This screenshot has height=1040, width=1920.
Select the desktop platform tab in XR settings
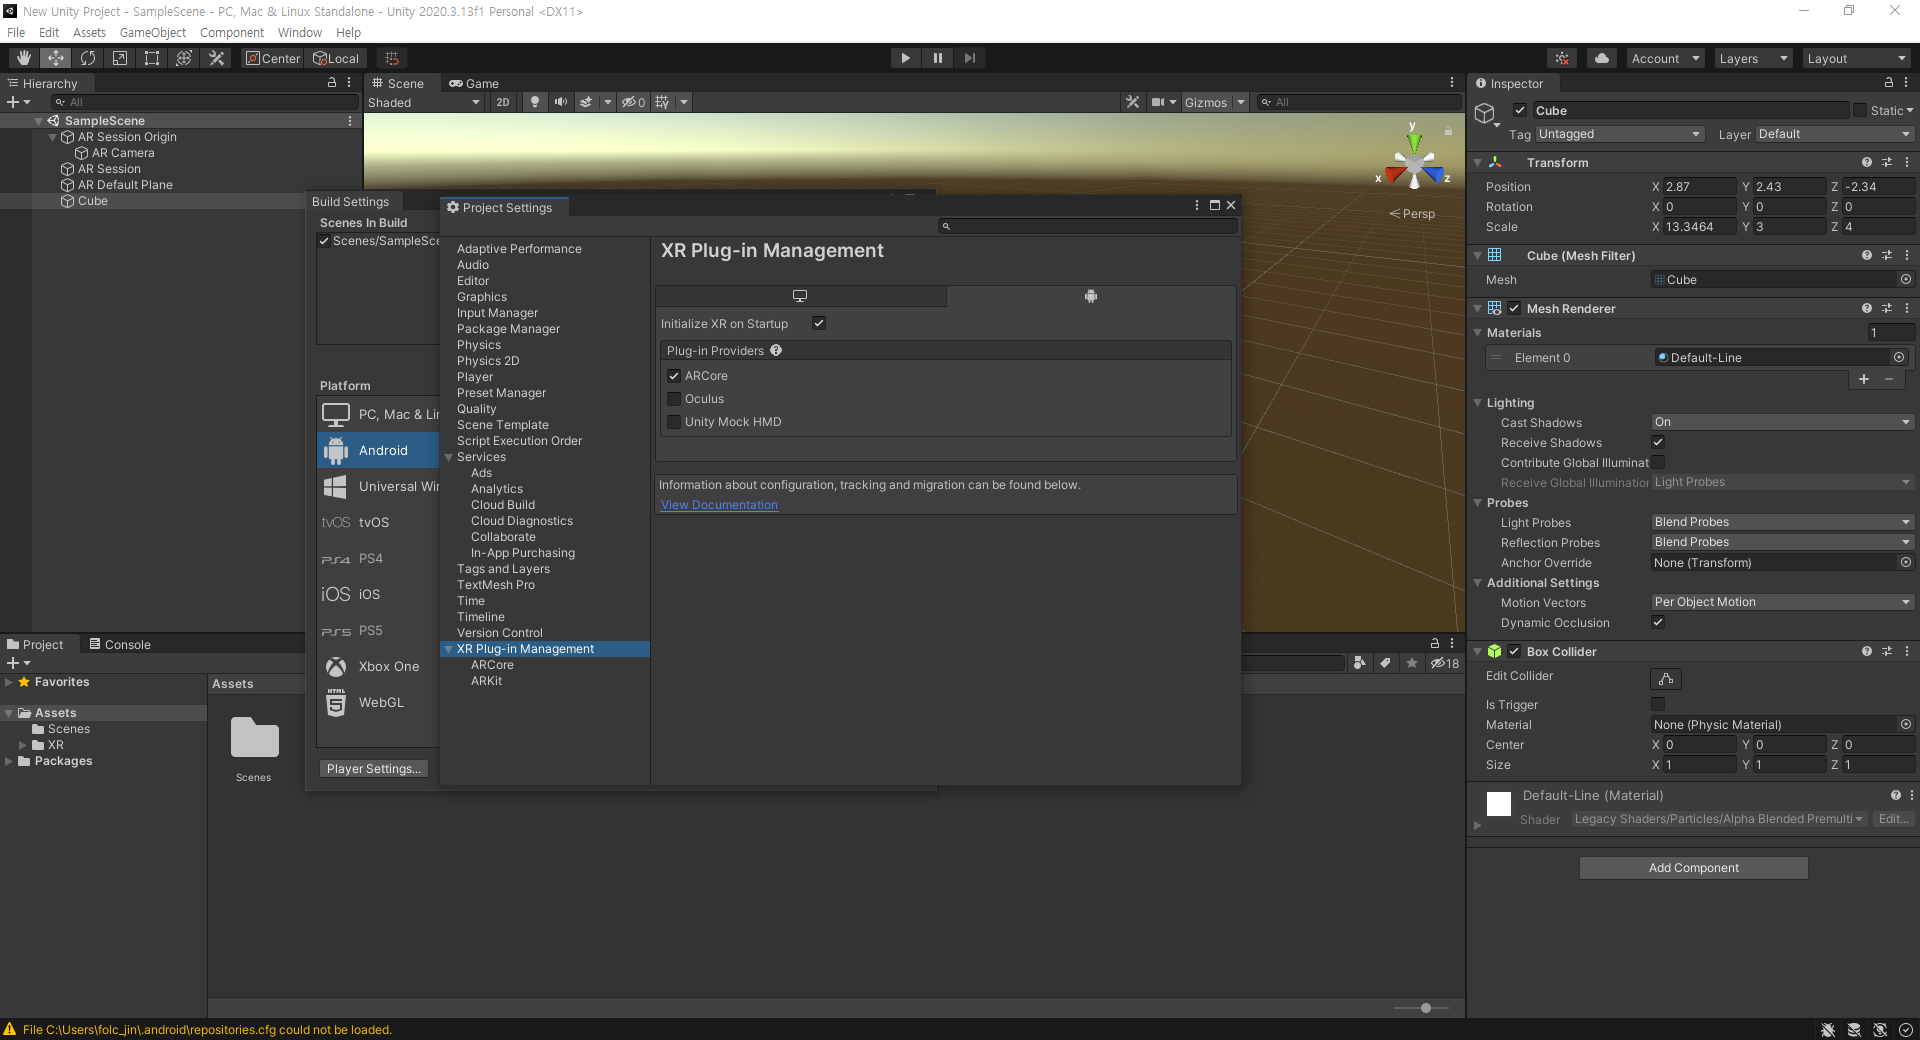800,296
